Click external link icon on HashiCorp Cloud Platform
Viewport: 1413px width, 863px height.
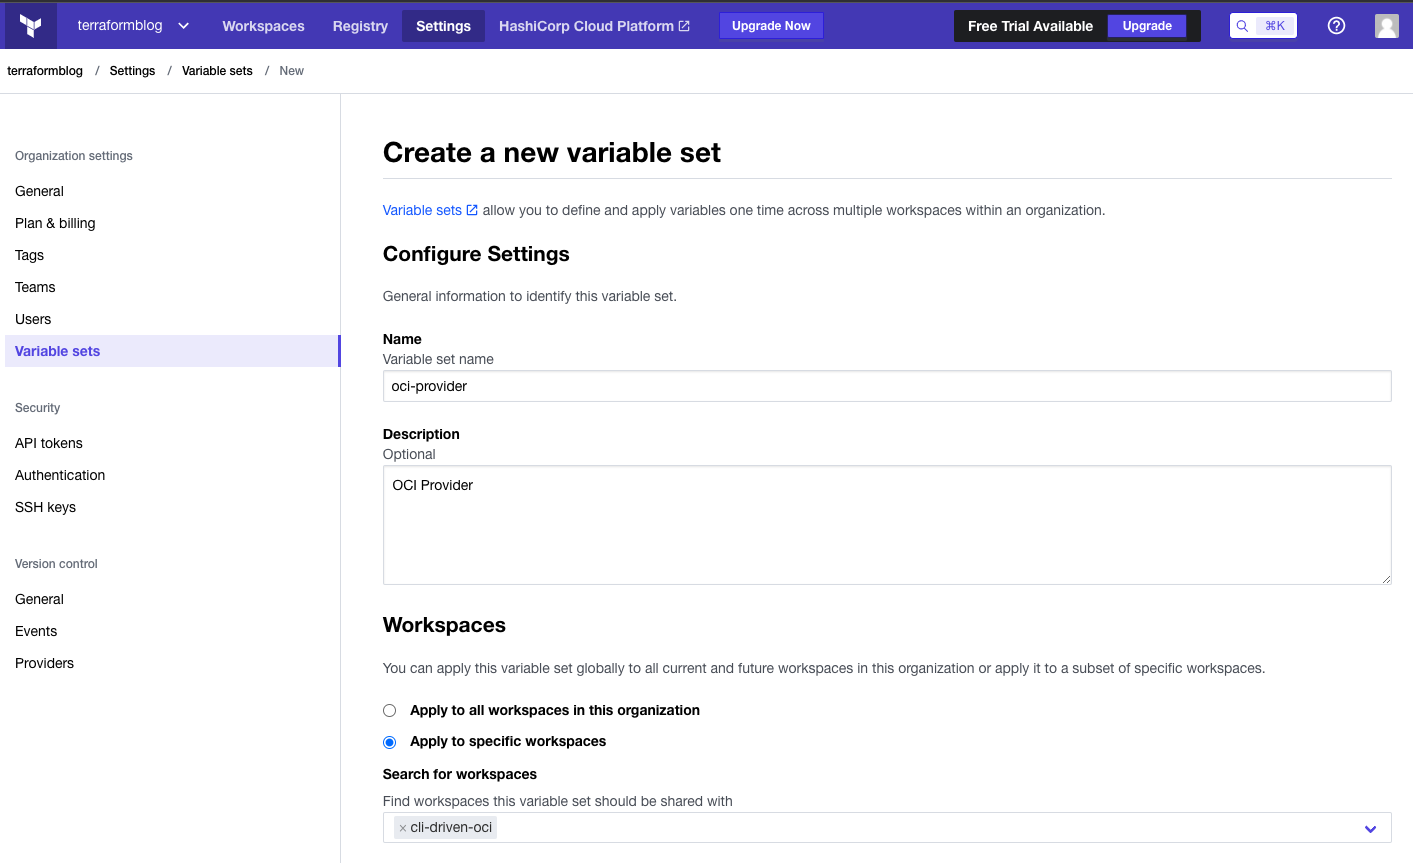(x=684, y=26)
